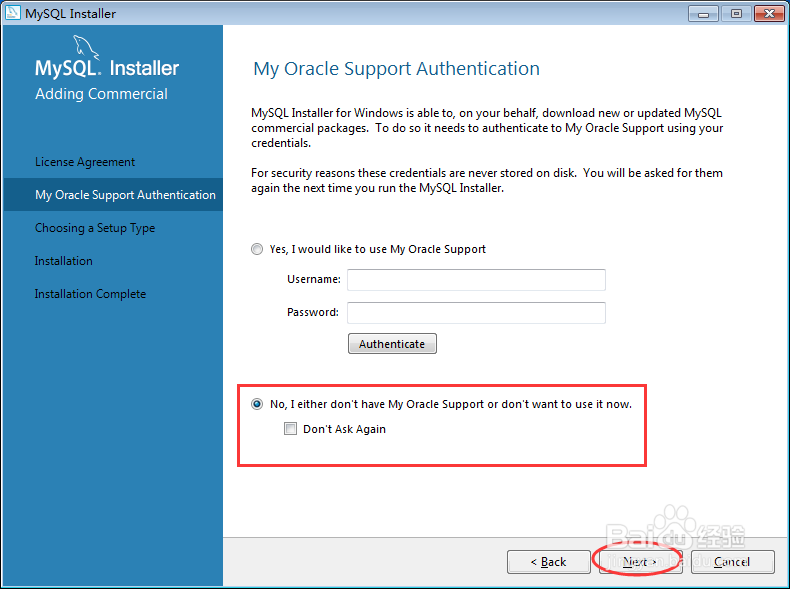Click the Username input field

476,280
